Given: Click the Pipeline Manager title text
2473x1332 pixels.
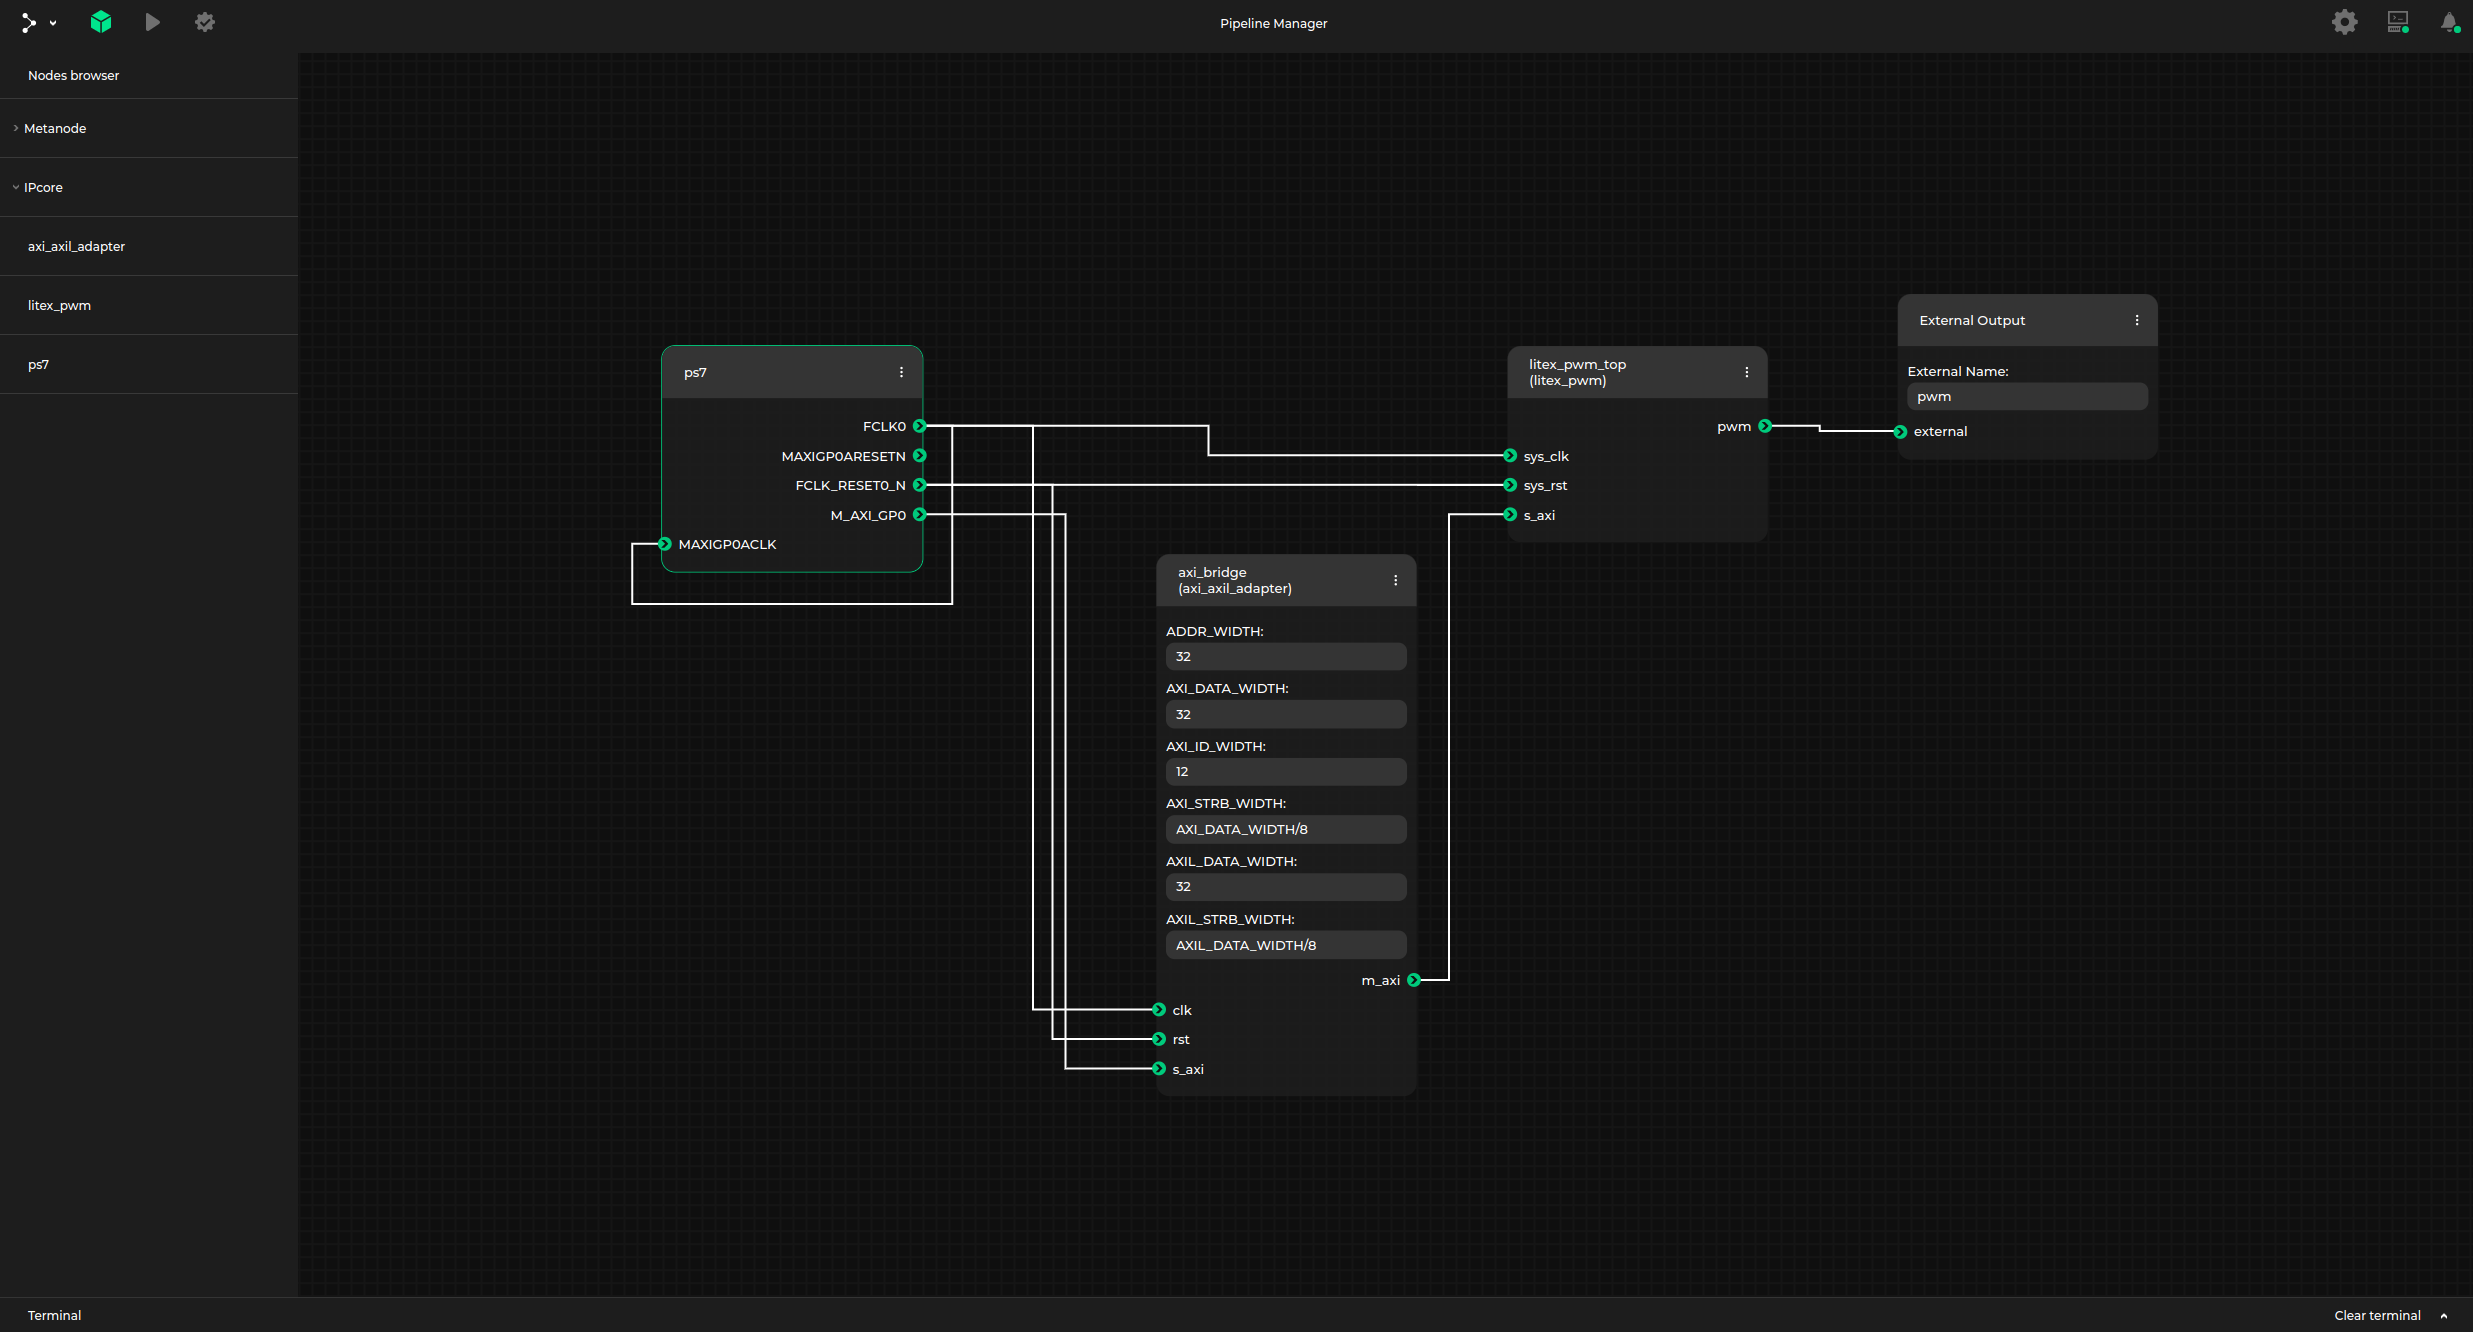Looking at the screenshot, I should 1273,23.
